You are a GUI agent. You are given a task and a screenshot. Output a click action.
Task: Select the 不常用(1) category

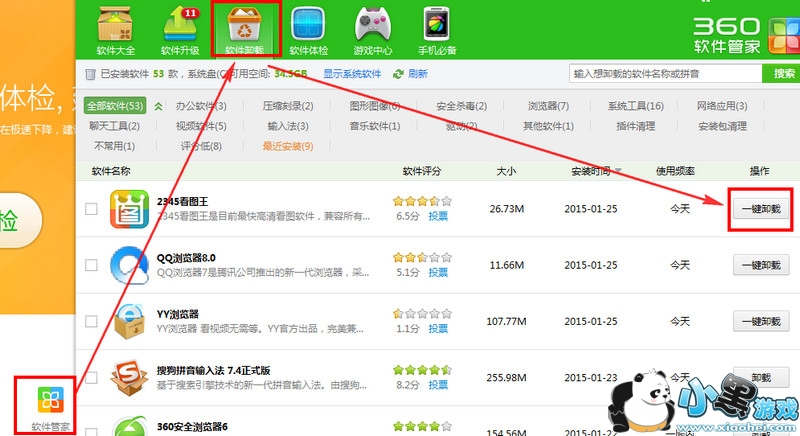[x=114, y=146]
